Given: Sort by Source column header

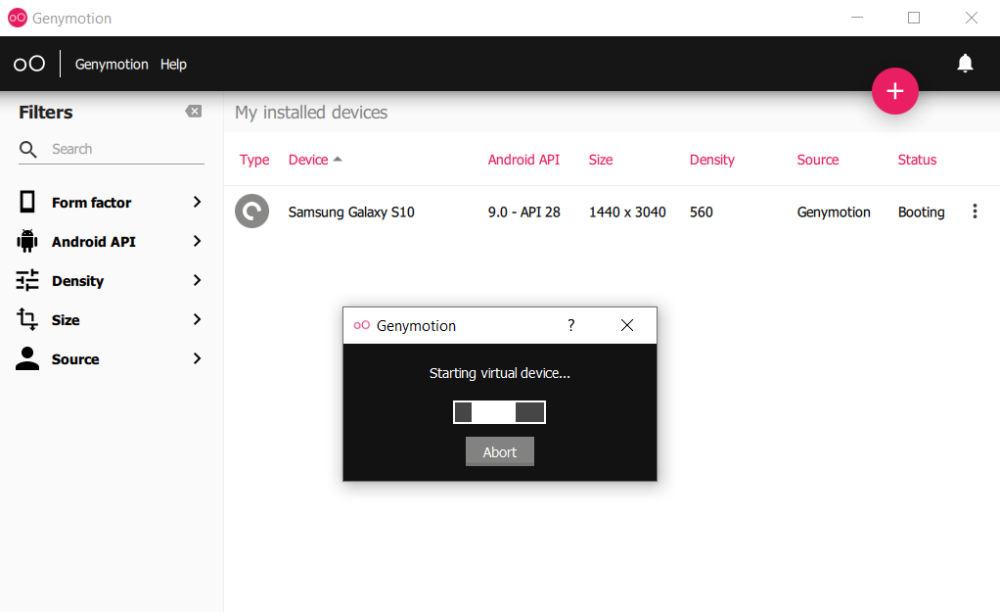Looking at the screenshot, I should point(818,159).
